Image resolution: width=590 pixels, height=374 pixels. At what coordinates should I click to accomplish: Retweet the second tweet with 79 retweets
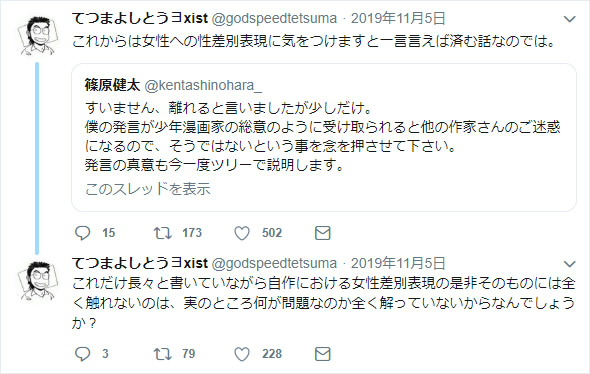[x=163, y=354]
